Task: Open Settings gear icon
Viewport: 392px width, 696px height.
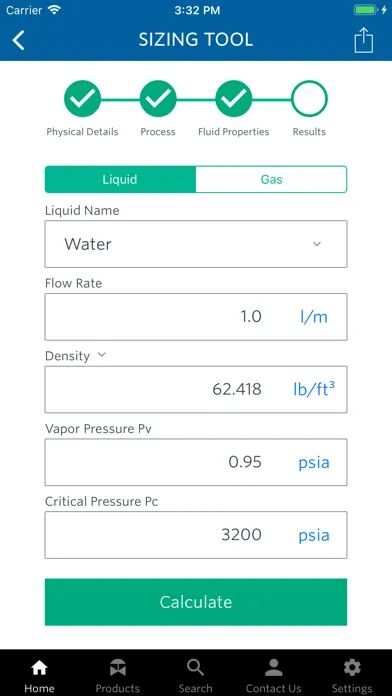Action: 352,668
